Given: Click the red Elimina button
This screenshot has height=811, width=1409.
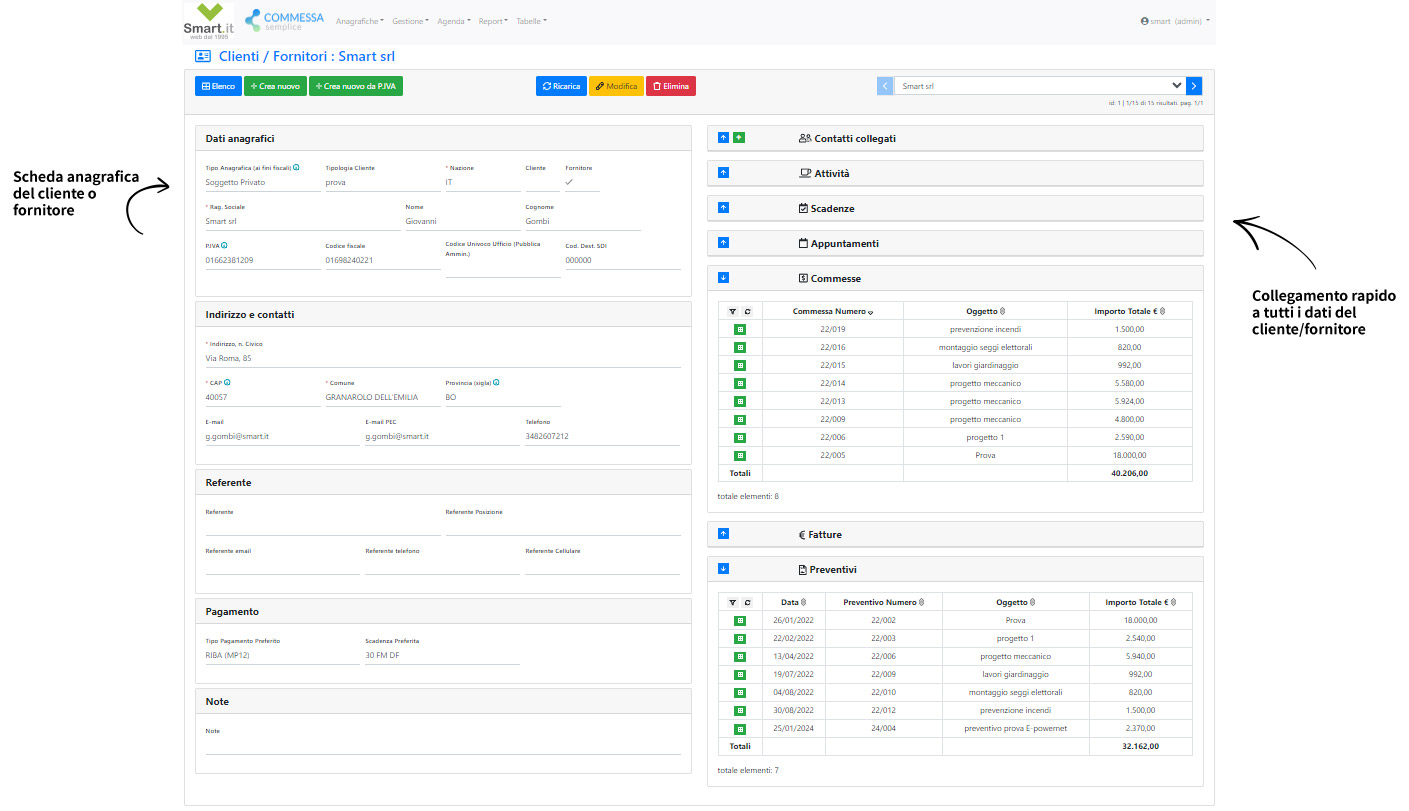Looking at the screenshot, I should pyautogui.click(x=670, y=86).
